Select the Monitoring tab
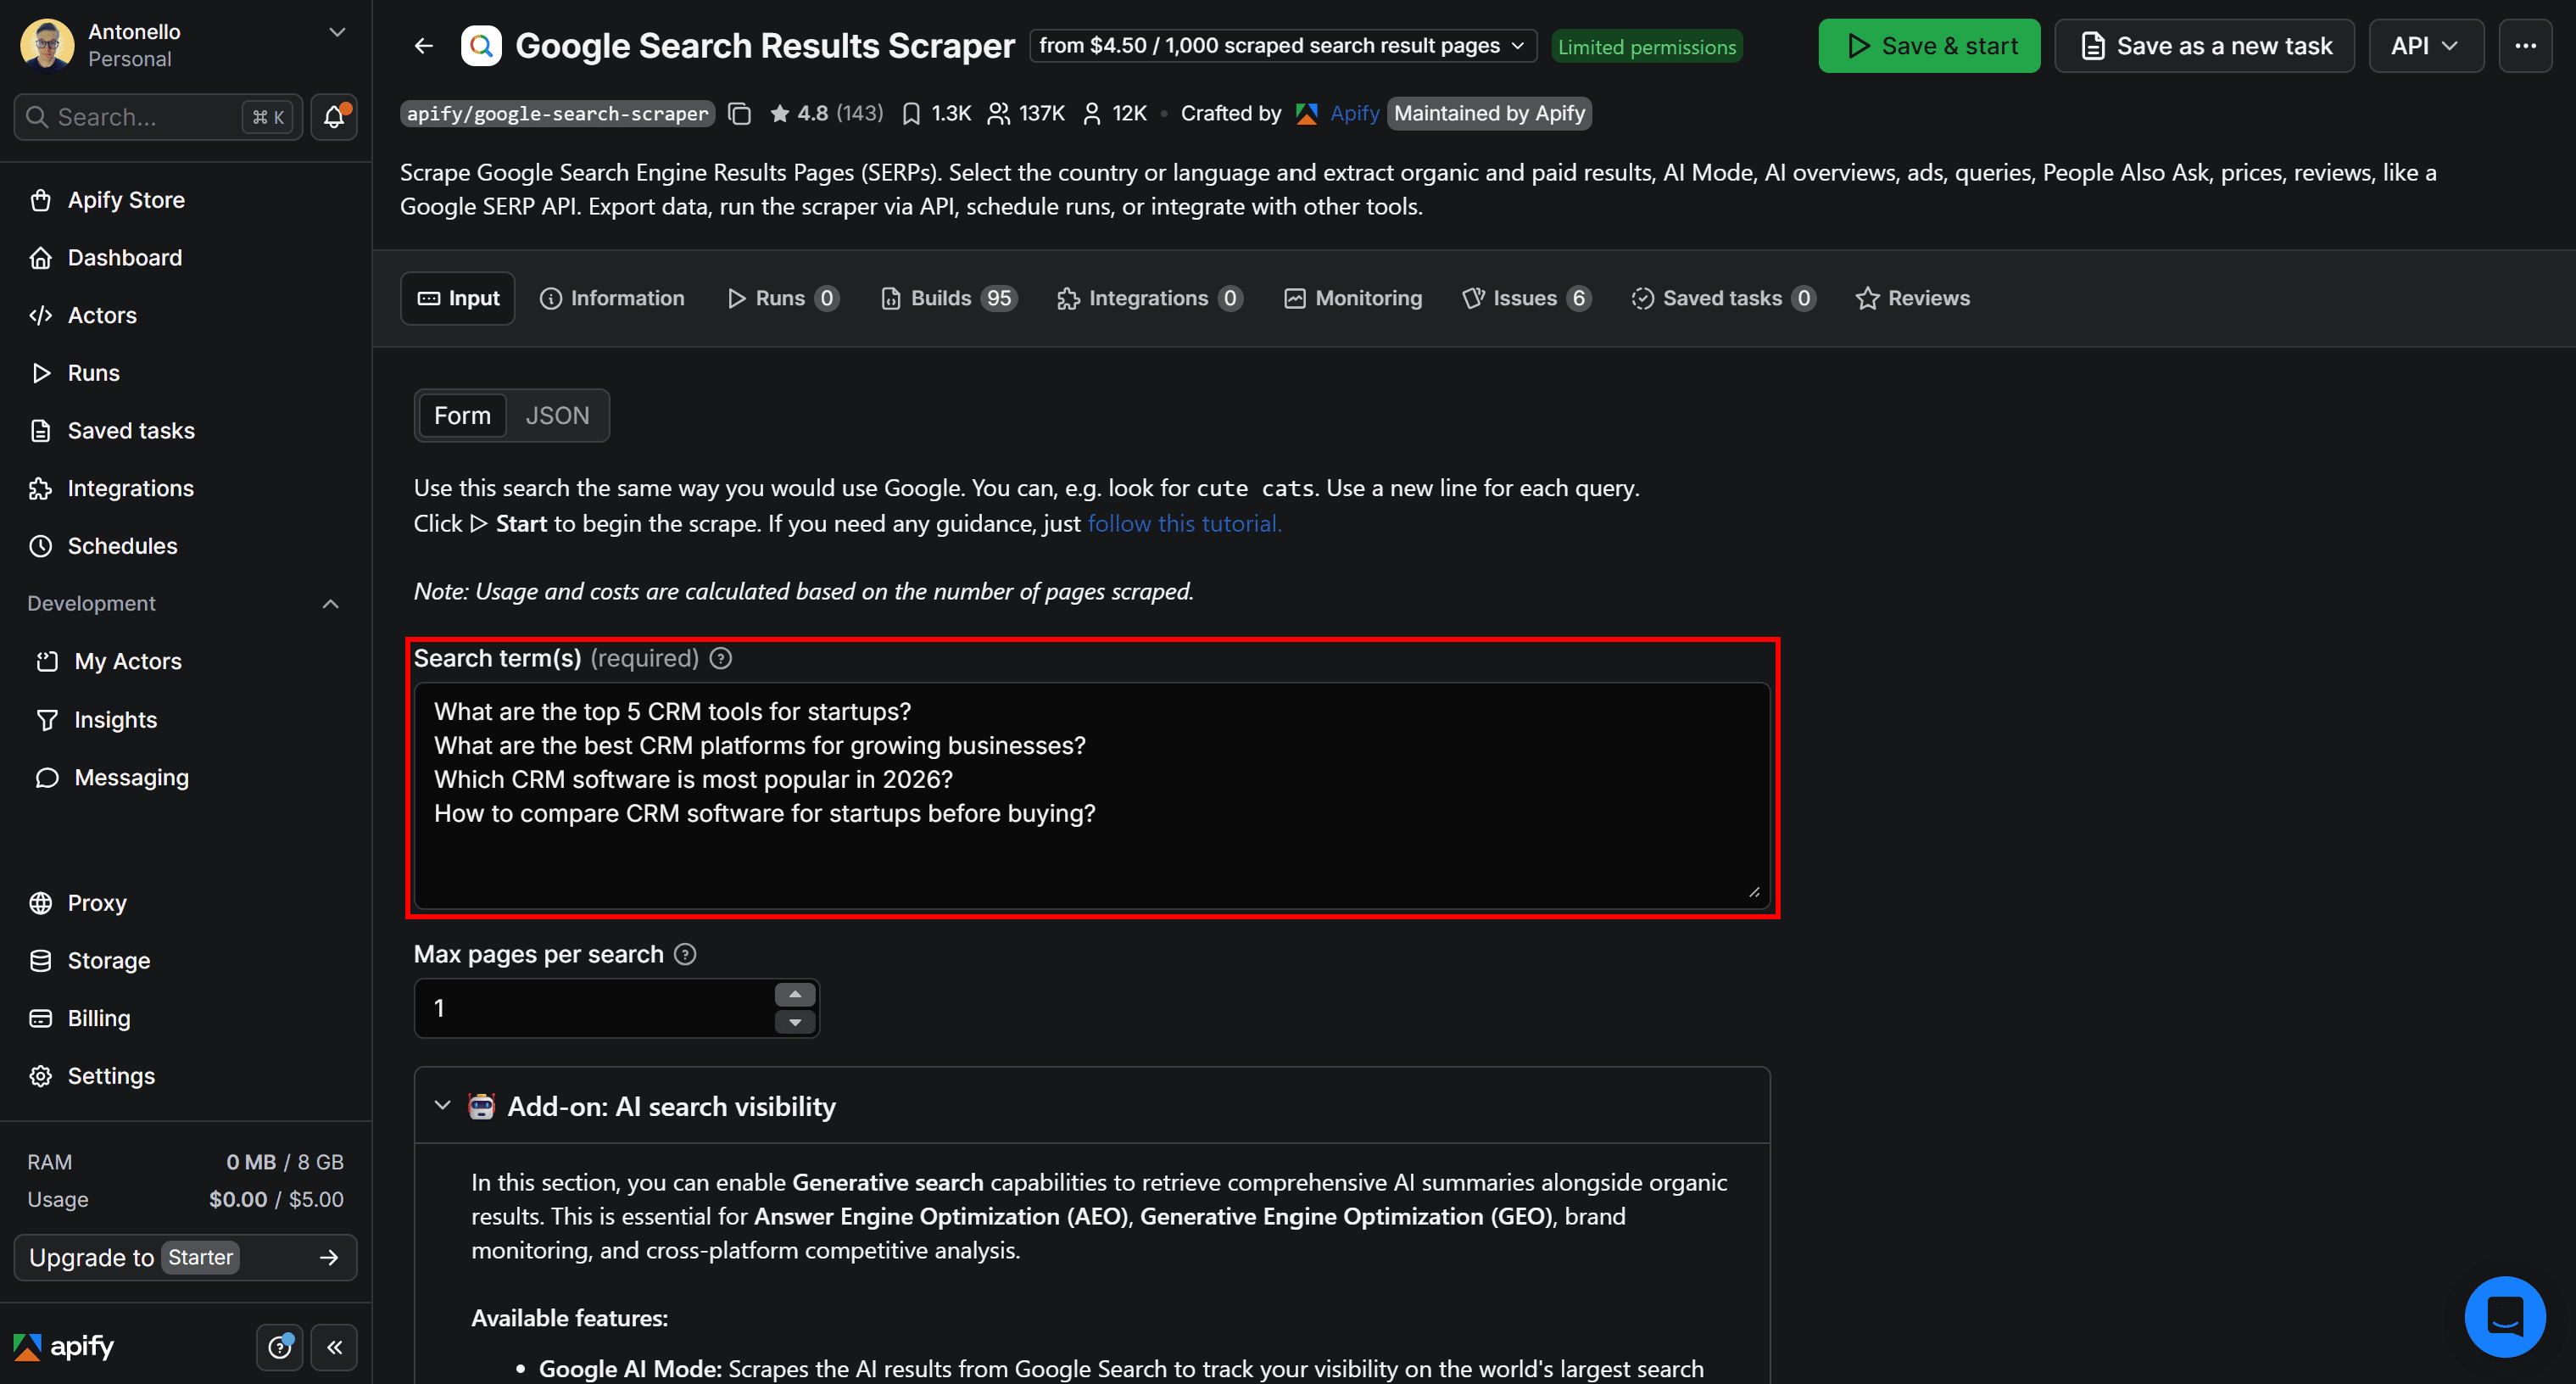 pos(1353,298)
